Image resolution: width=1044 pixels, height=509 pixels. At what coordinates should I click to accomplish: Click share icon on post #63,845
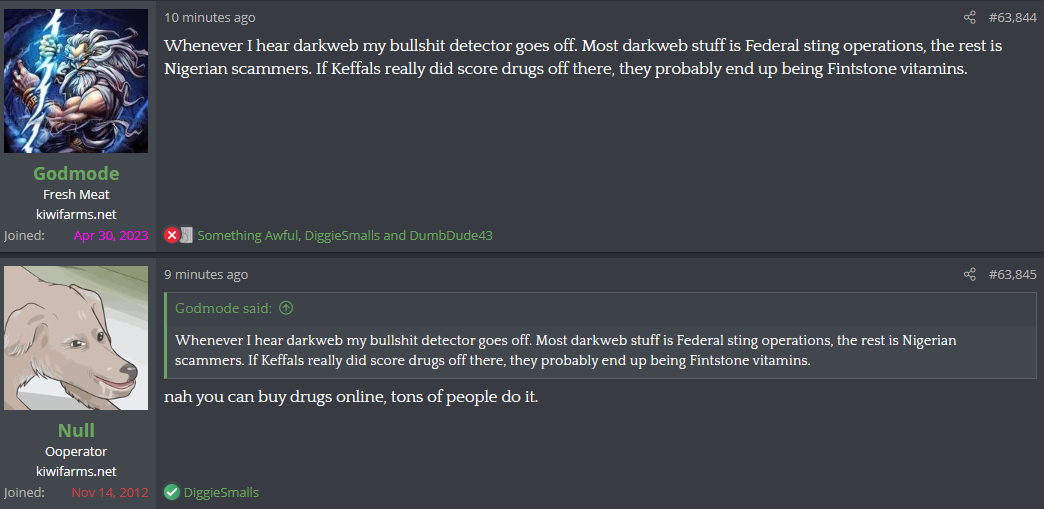pos(969,274)
